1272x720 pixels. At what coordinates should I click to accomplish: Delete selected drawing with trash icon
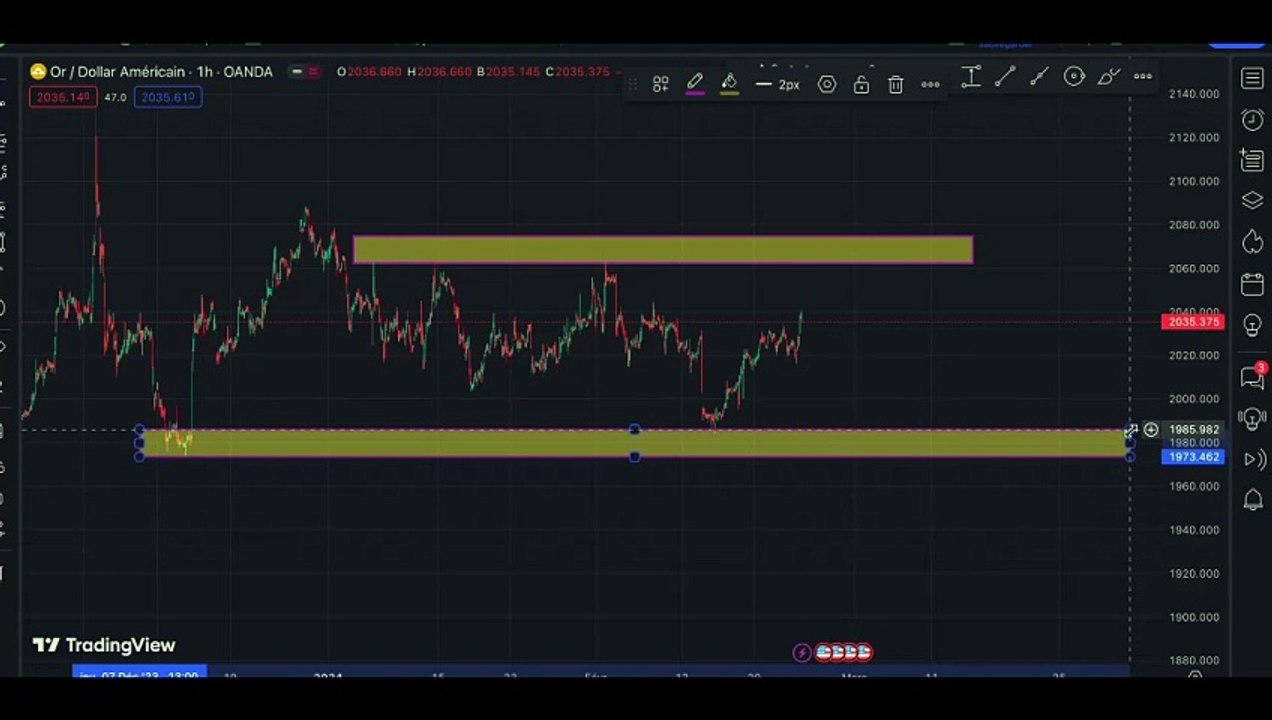[895, 85]
